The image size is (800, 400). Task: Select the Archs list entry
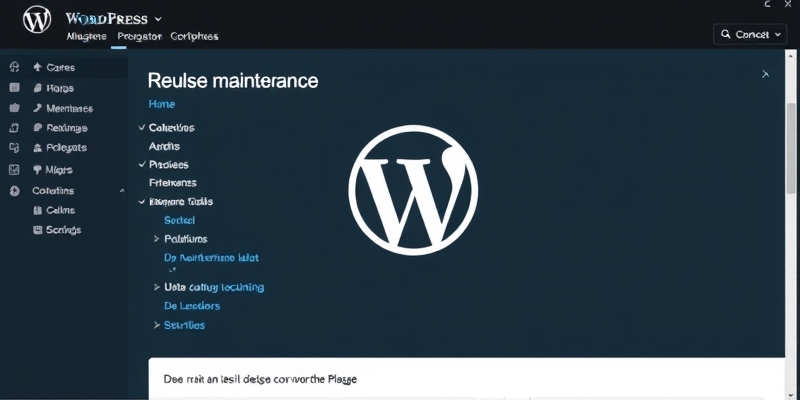pyautogui.click(x=164, y=146)
